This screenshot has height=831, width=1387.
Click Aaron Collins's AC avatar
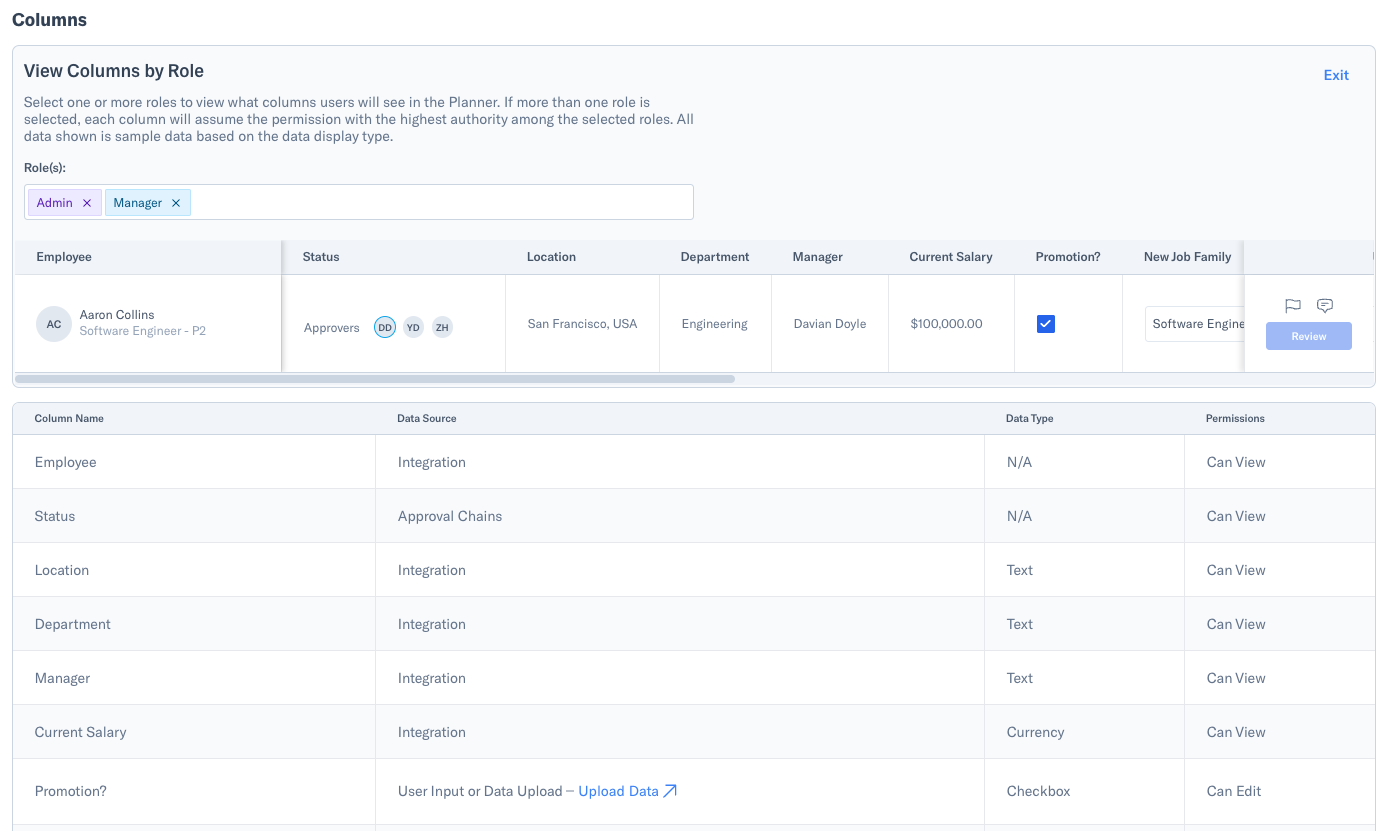tap(53, 323)
